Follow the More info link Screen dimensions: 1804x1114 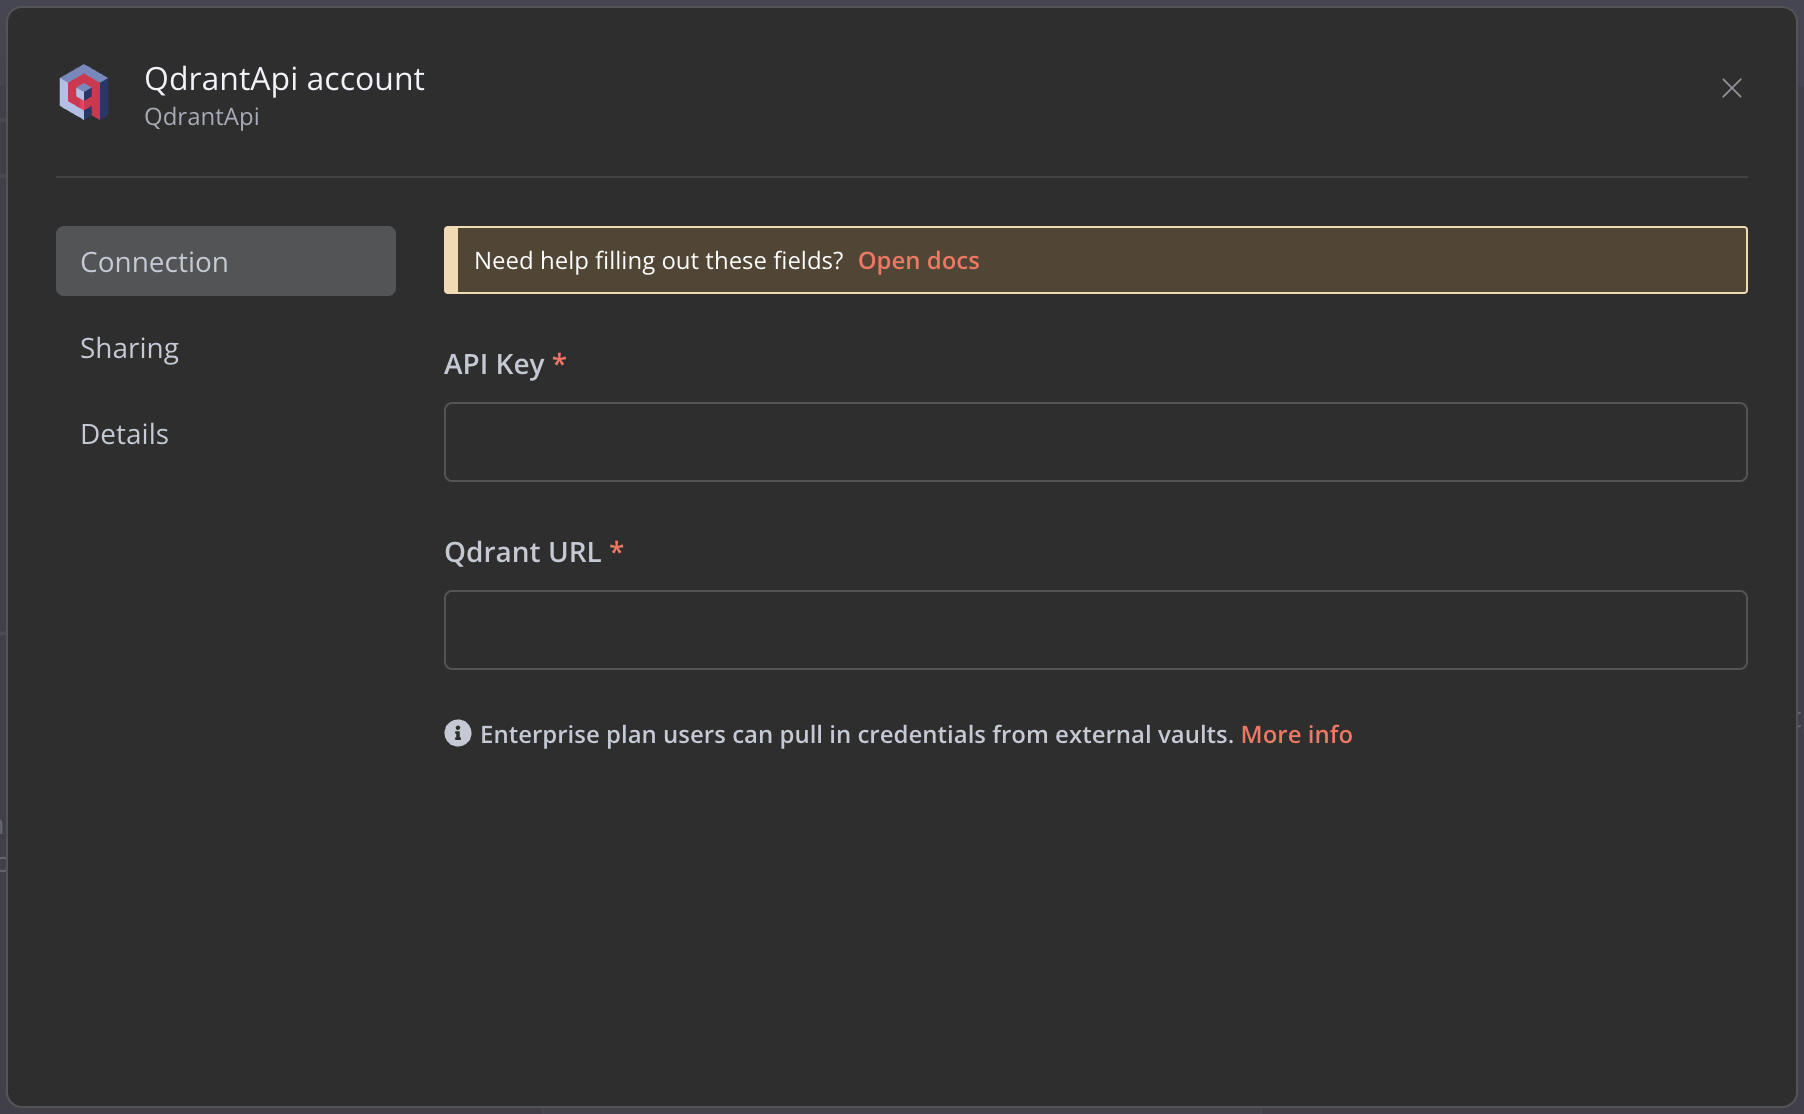(x=1296, y=734)
